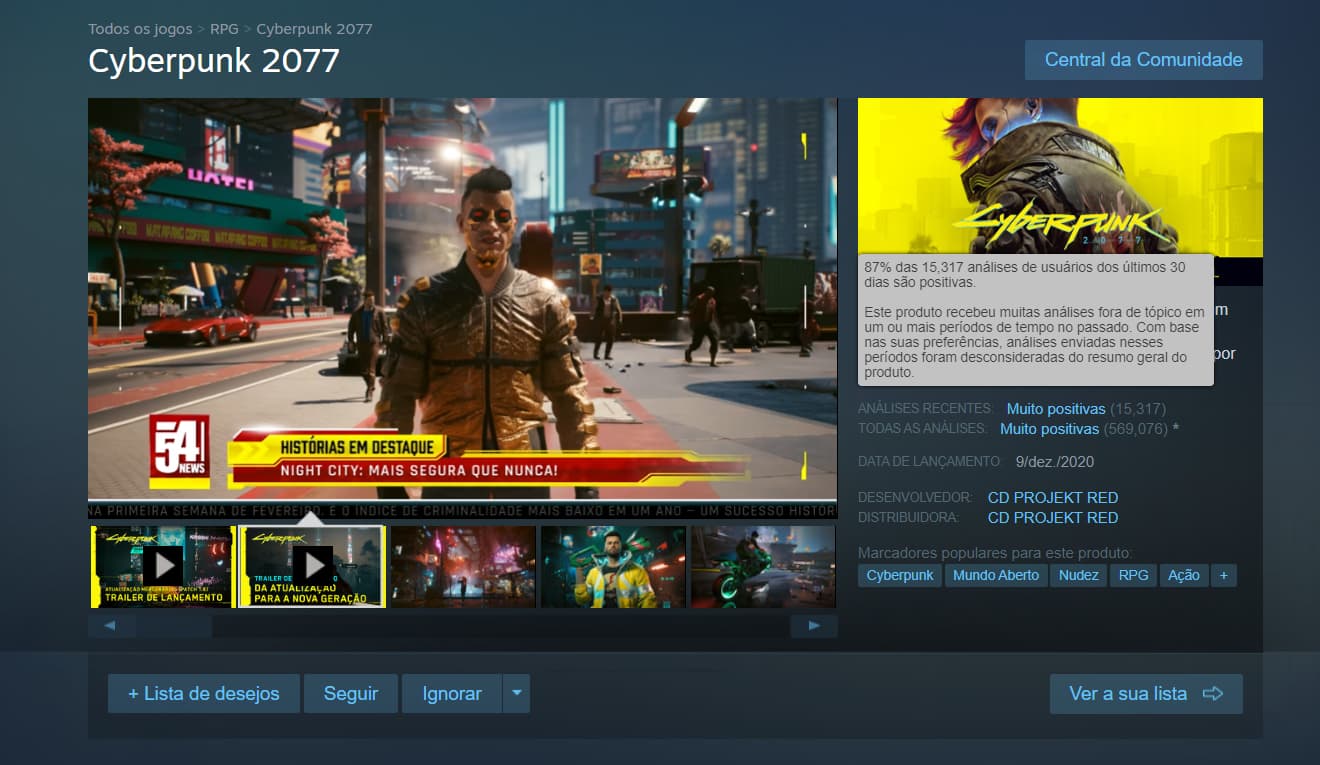
Task: Click the plus button to add tags
Action: coord(1224,575)
